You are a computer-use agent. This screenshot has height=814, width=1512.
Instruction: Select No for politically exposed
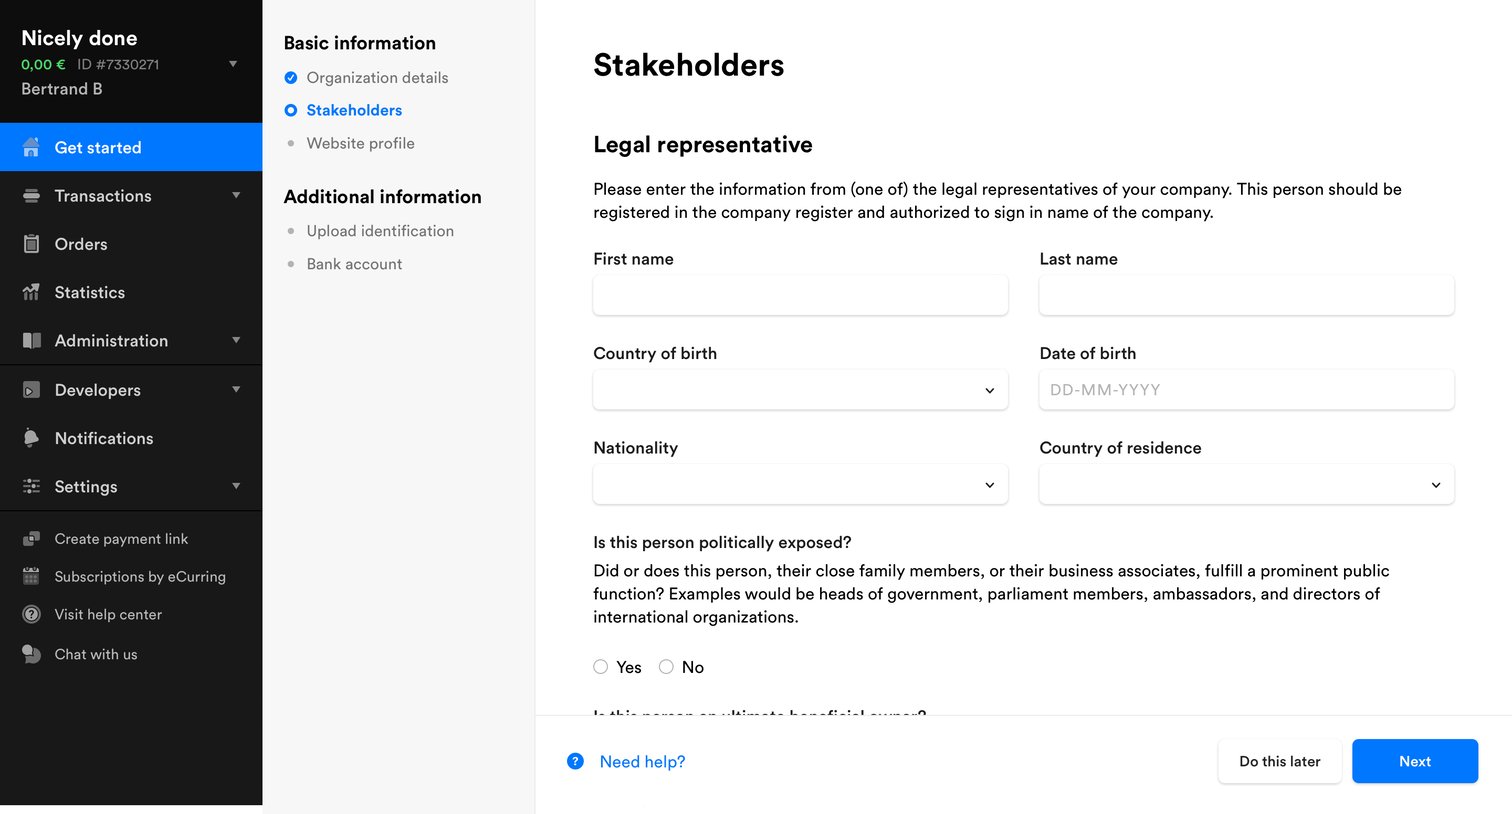click(x=666, y=667)
